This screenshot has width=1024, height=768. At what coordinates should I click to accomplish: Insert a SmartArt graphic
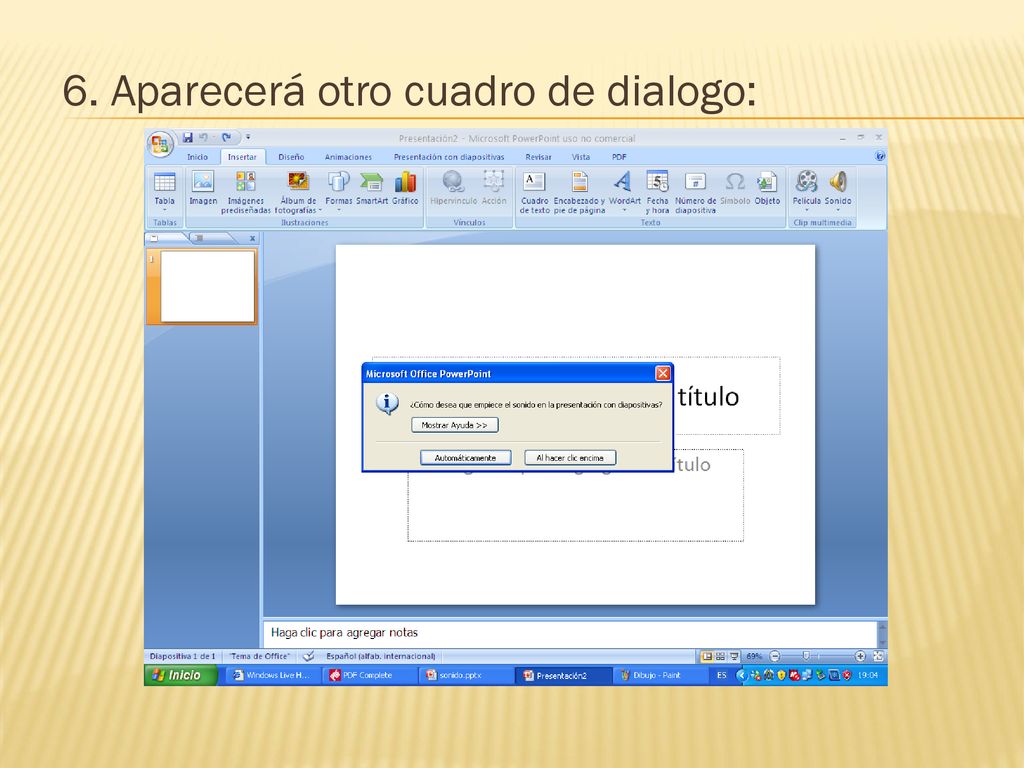tap(372, 188)
